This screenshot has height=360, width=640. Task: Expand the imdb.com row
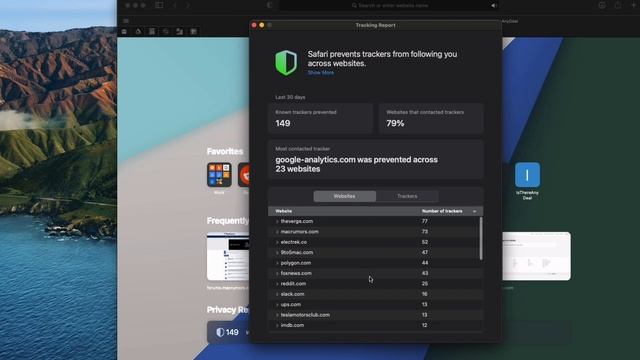coord(277,325)
